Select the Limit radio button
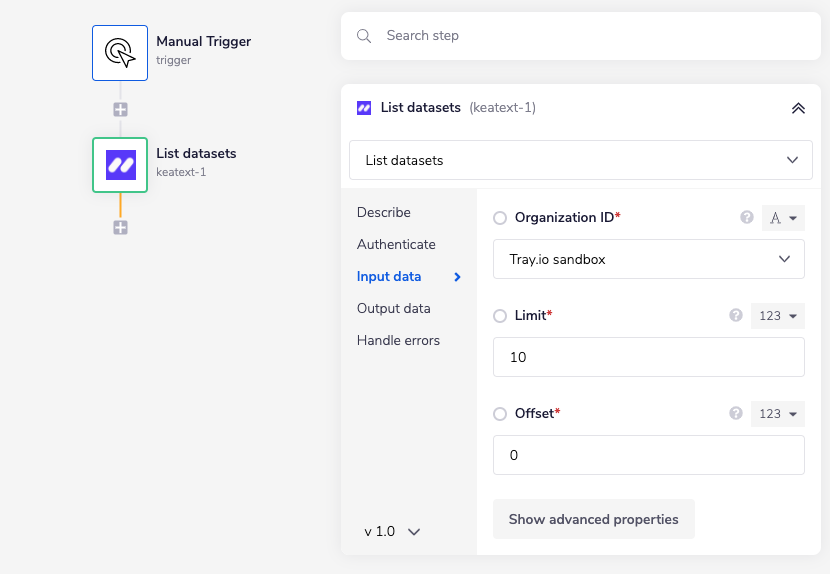The width and height of the screenshot is (830, 574). (501, 316)
